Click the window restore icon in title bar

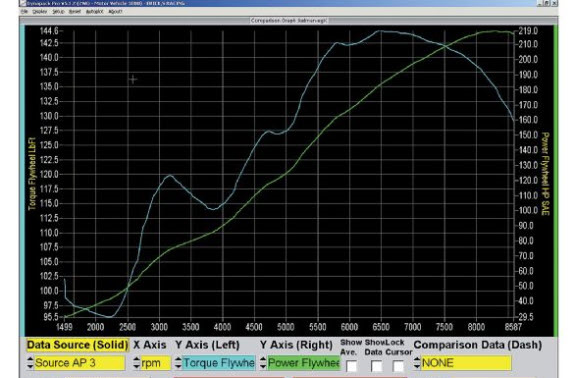[546, 3]
